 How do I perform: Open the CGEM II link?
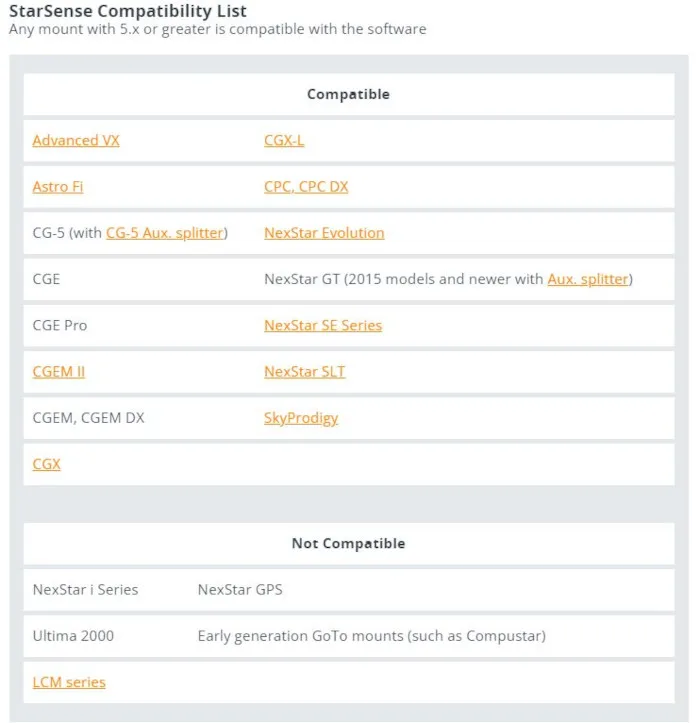59,372
